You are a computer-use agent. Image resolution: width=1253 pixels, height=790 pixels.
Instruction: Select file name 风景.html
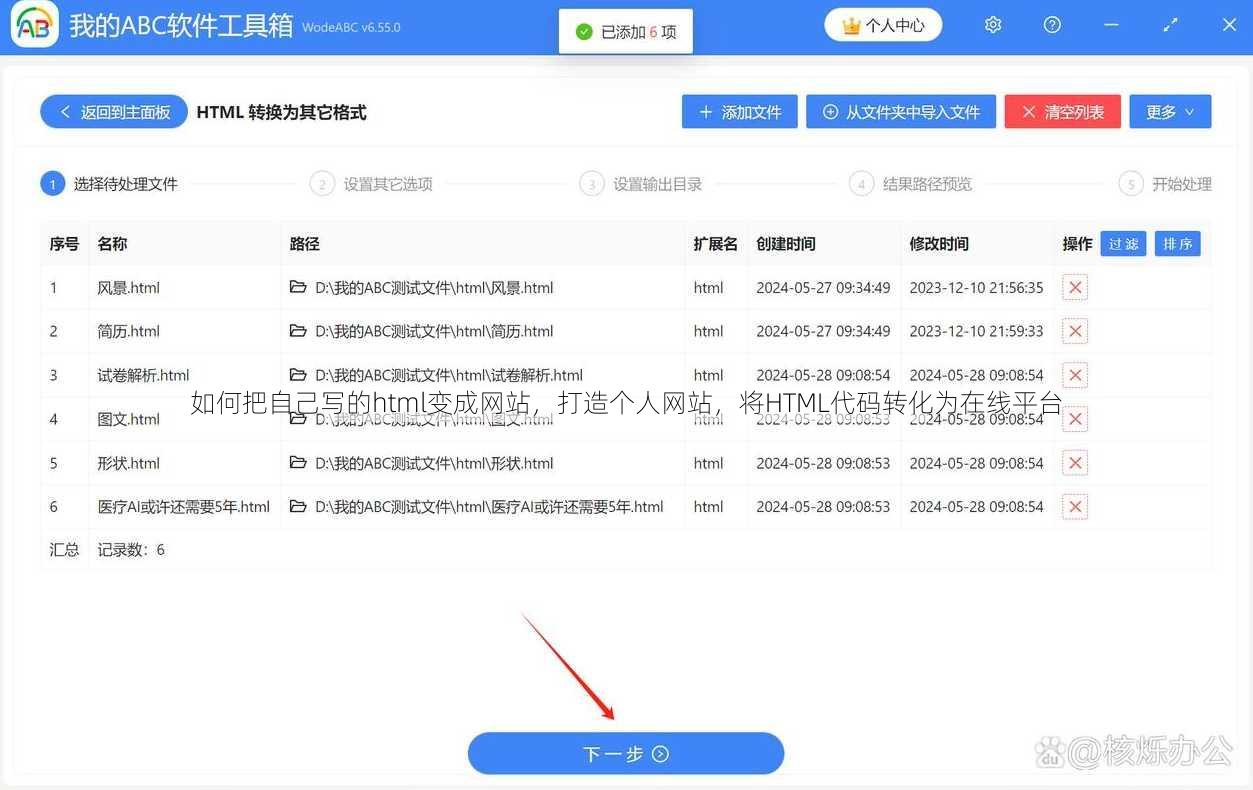click(129, 288)
